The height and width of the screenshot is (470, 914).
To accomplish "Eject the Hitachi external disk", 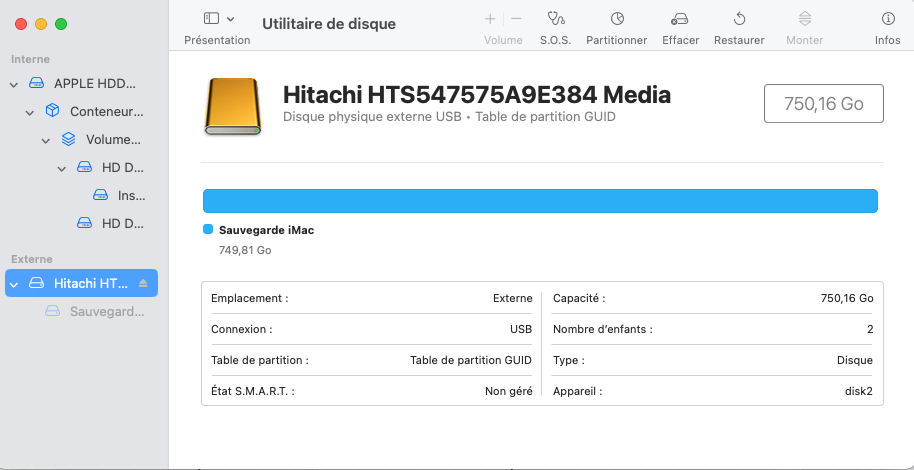I will pyautogui.click(x=142, y=284).
